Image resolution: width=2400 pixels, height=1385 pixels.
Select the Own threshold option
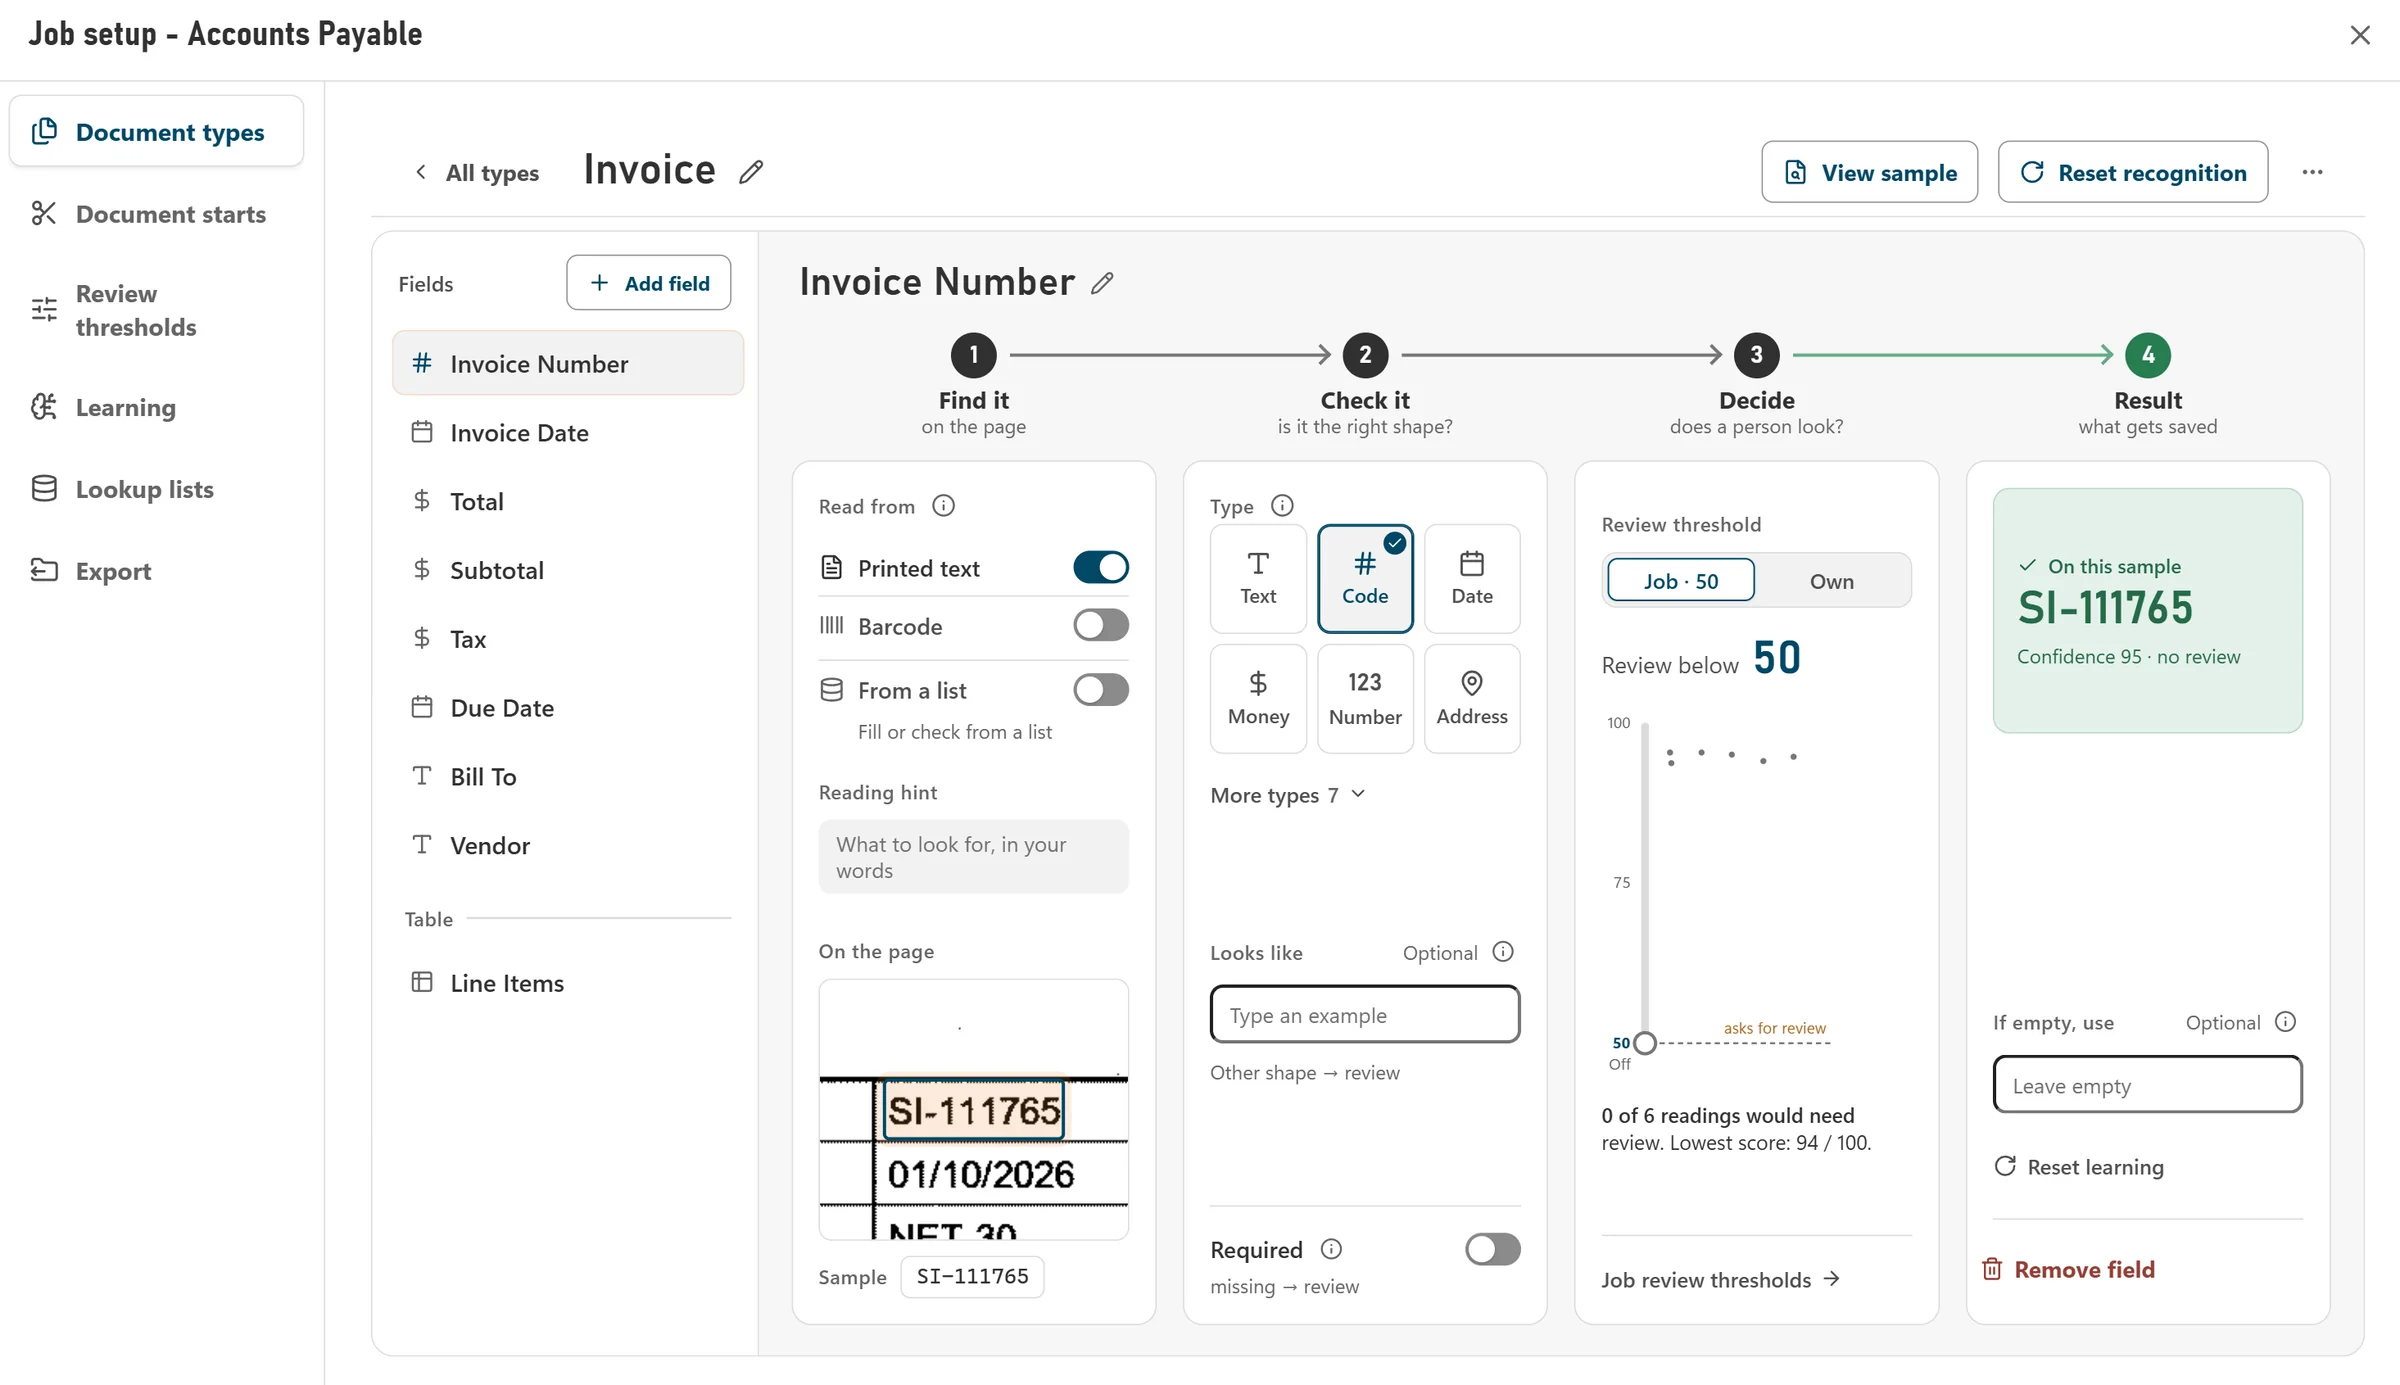pyautogui.click(x=1832, y=581)
